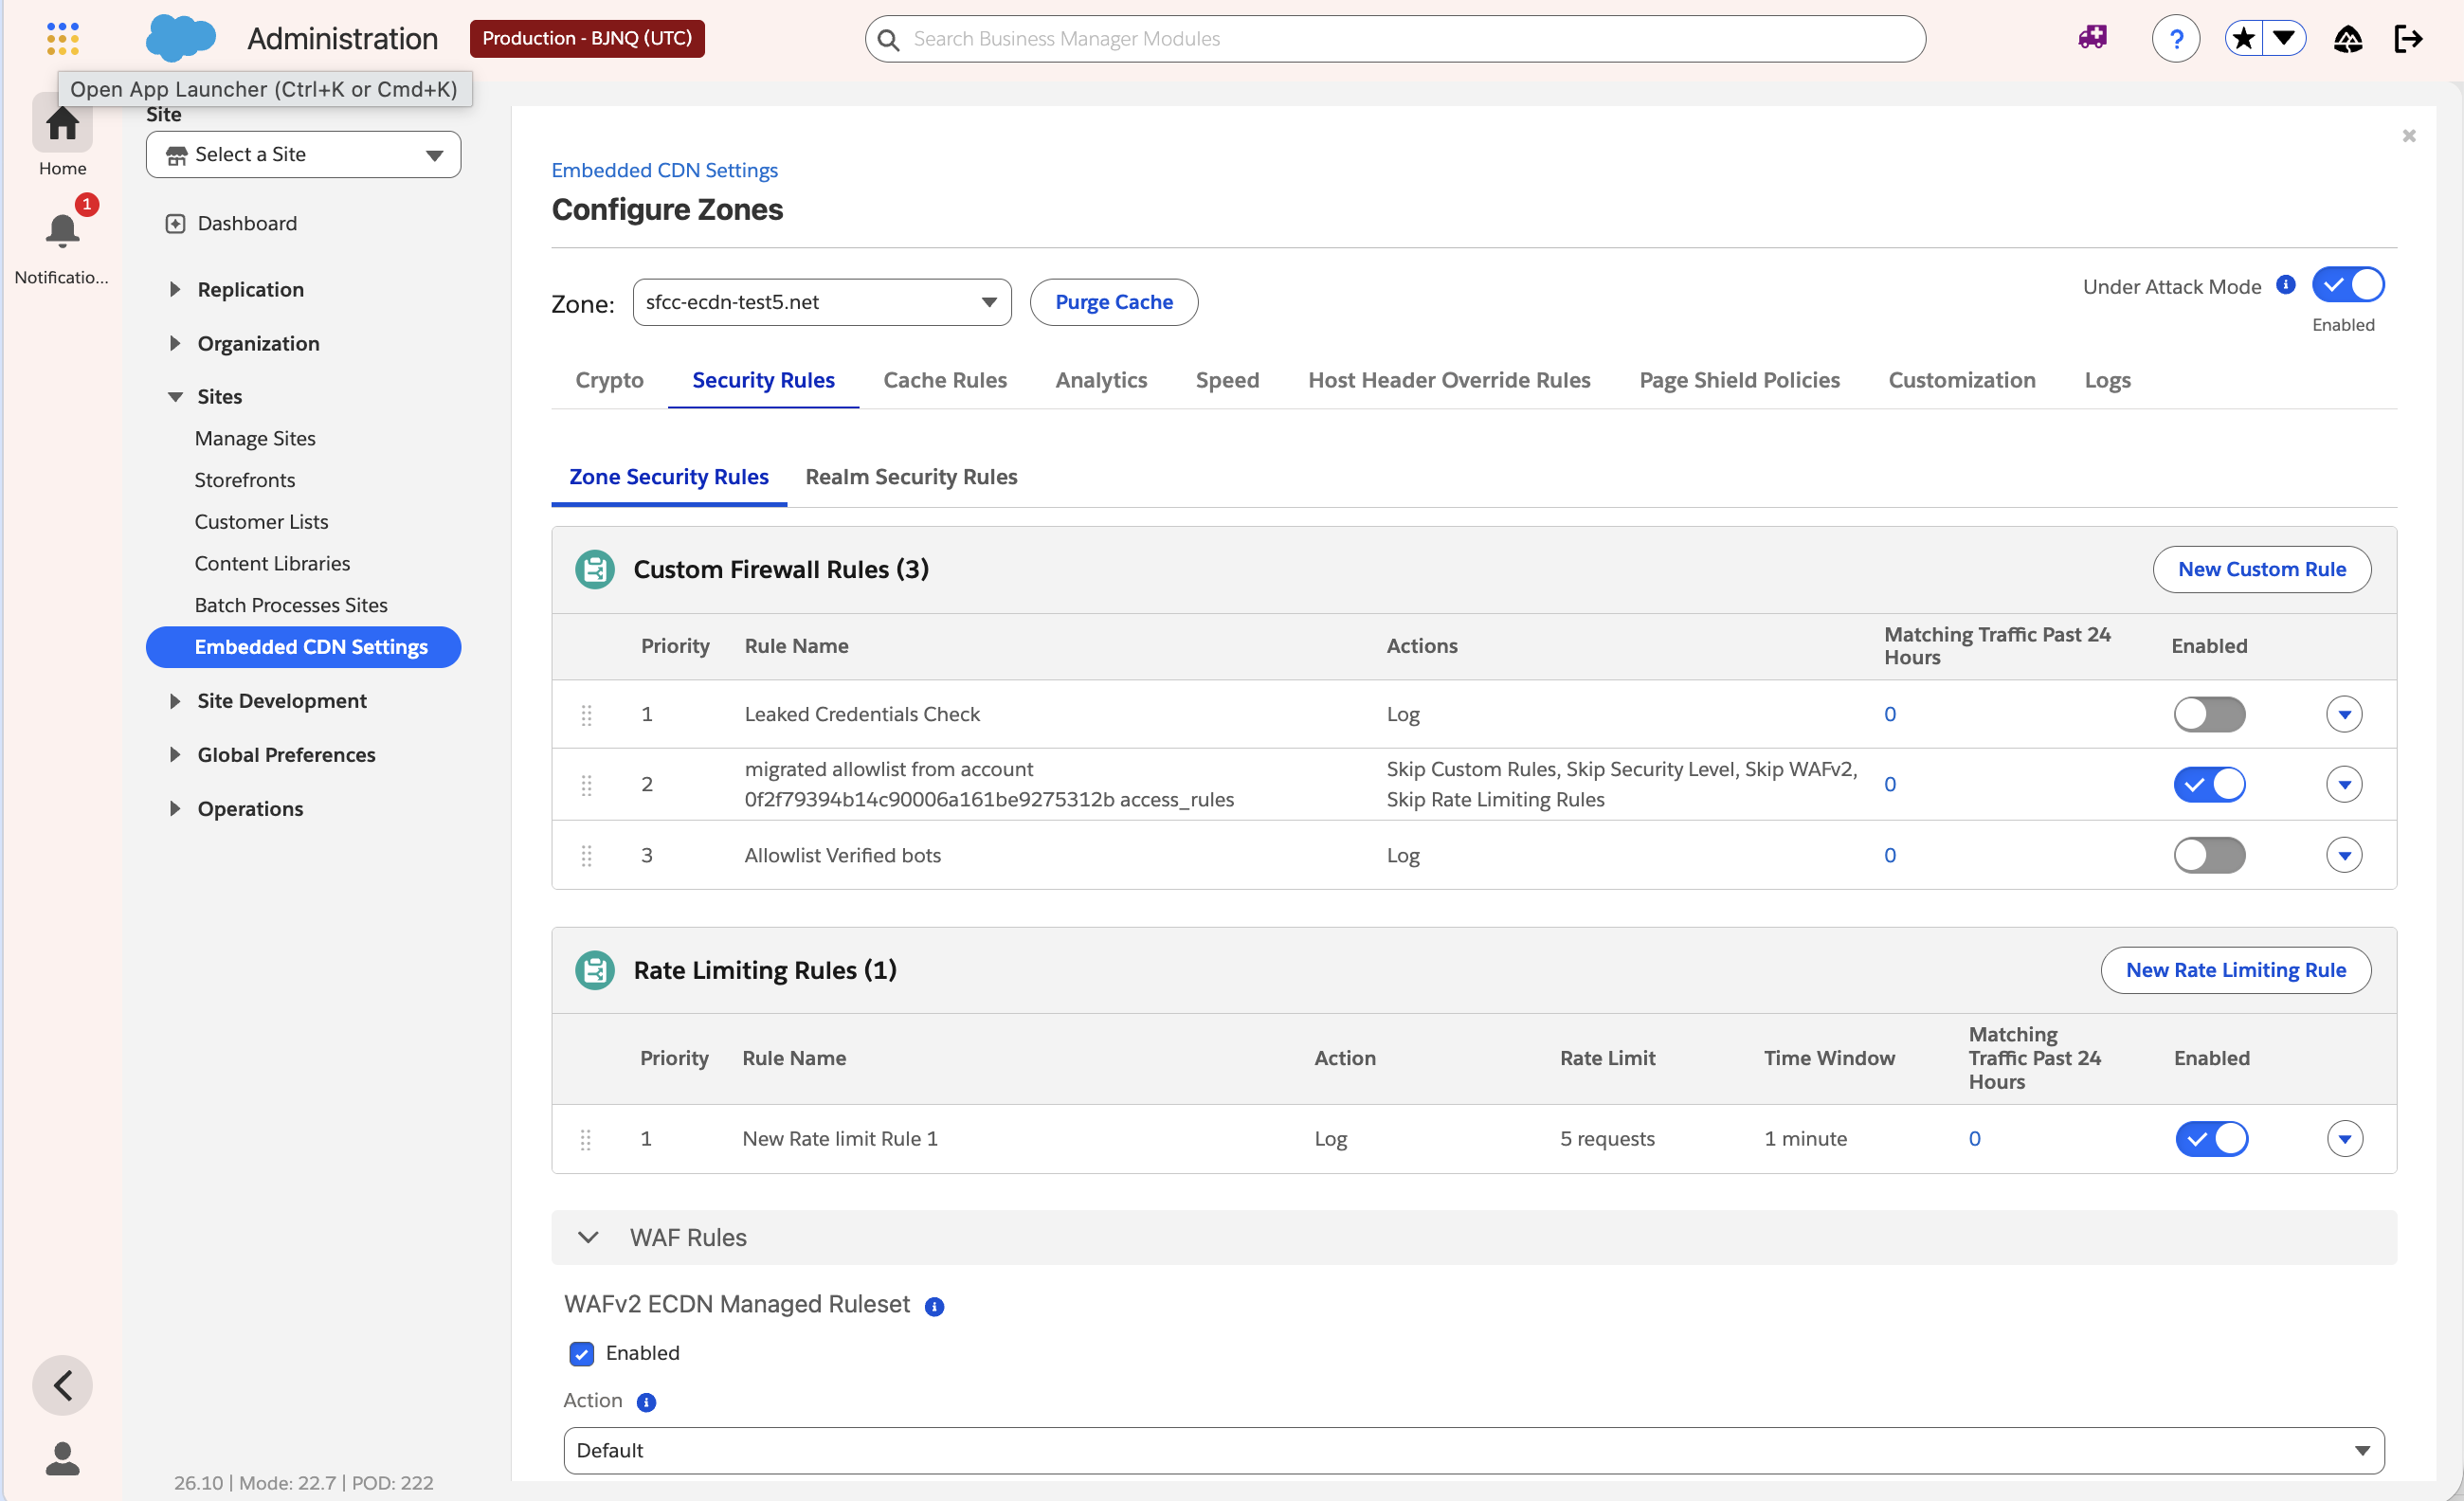Click WAFv2 ECDN Managed Ruleset info icon
This screenshot has height=1501, width=2464.
934,1306
